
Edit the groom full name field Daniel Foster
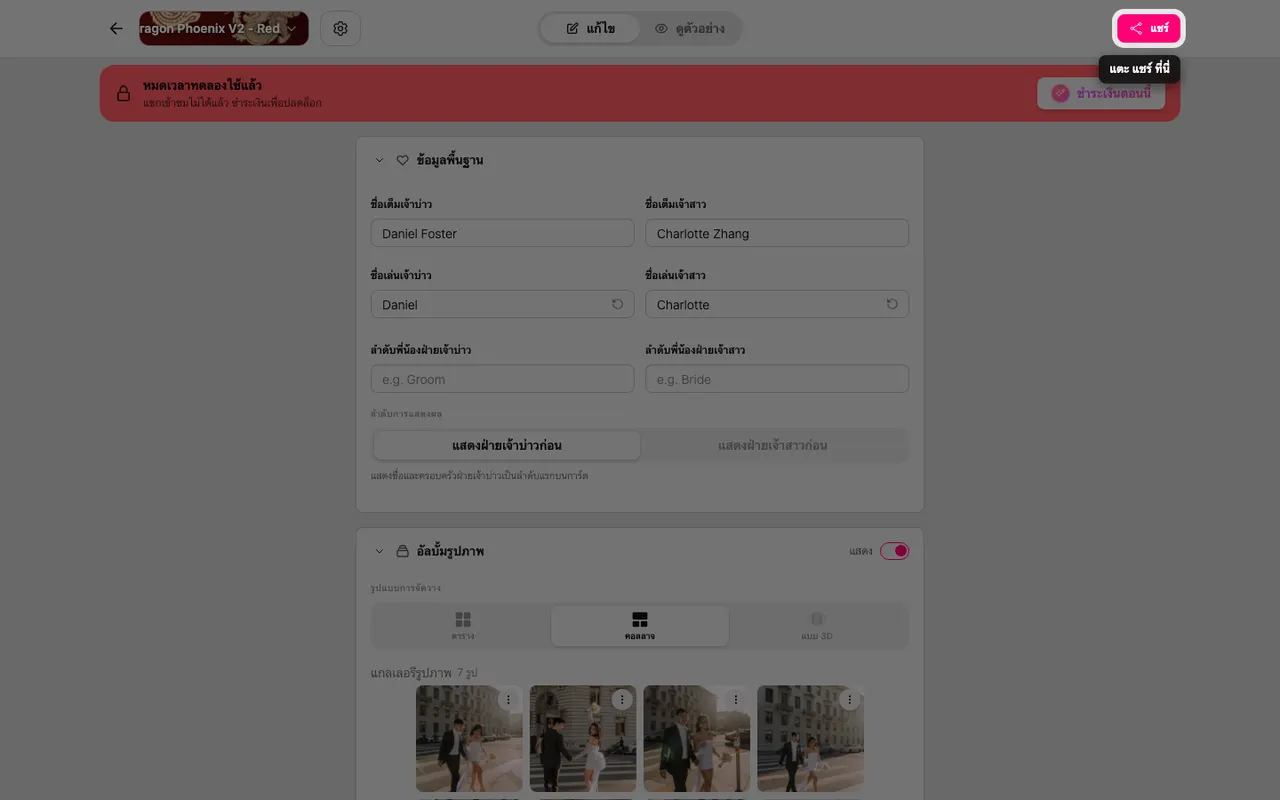[x=502, y=233]
